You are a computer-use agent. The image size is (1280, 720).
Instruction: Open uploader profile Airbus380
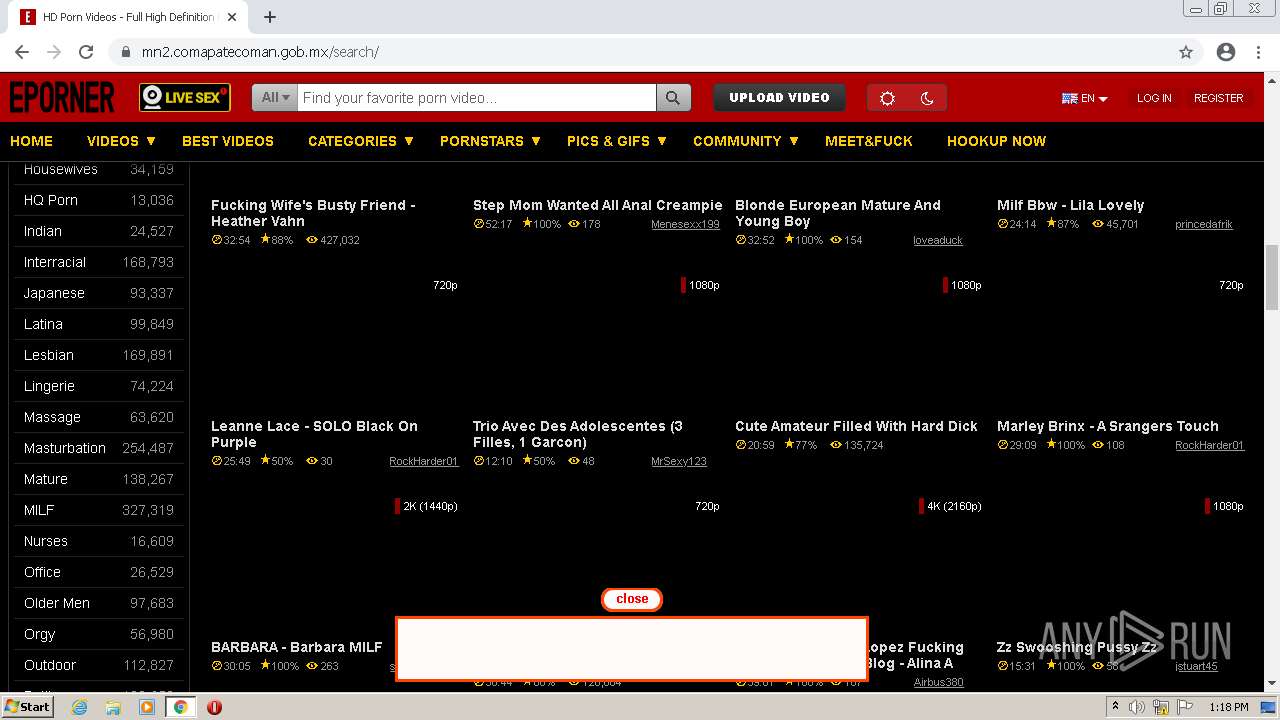[x=939, y=682]
